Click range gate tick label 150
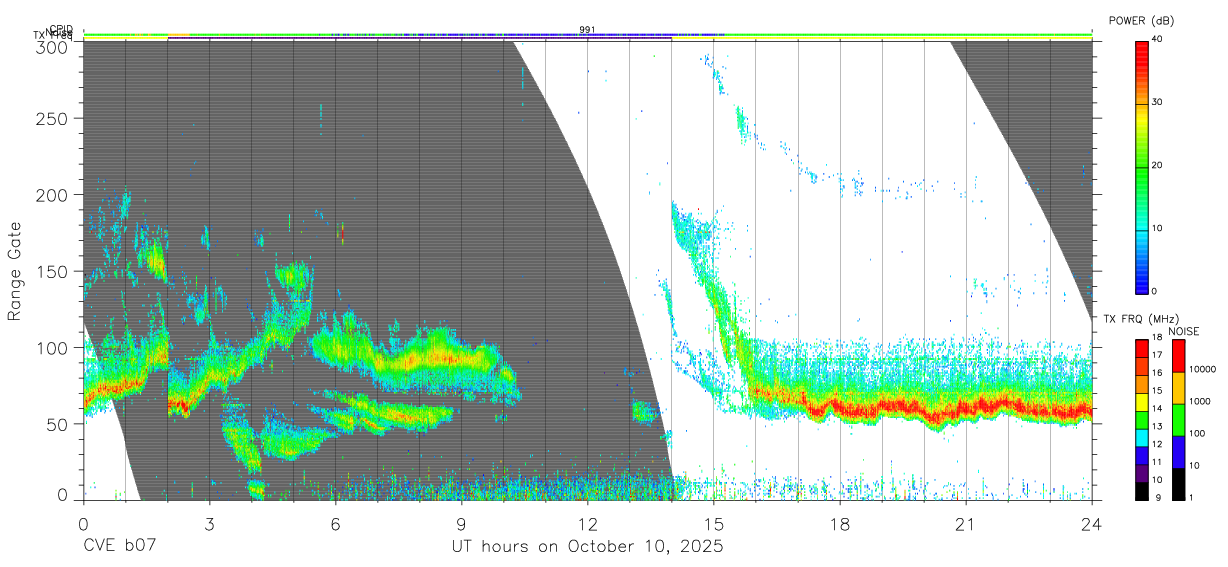Screen dimensions: 1228x567 coord(54,271)
